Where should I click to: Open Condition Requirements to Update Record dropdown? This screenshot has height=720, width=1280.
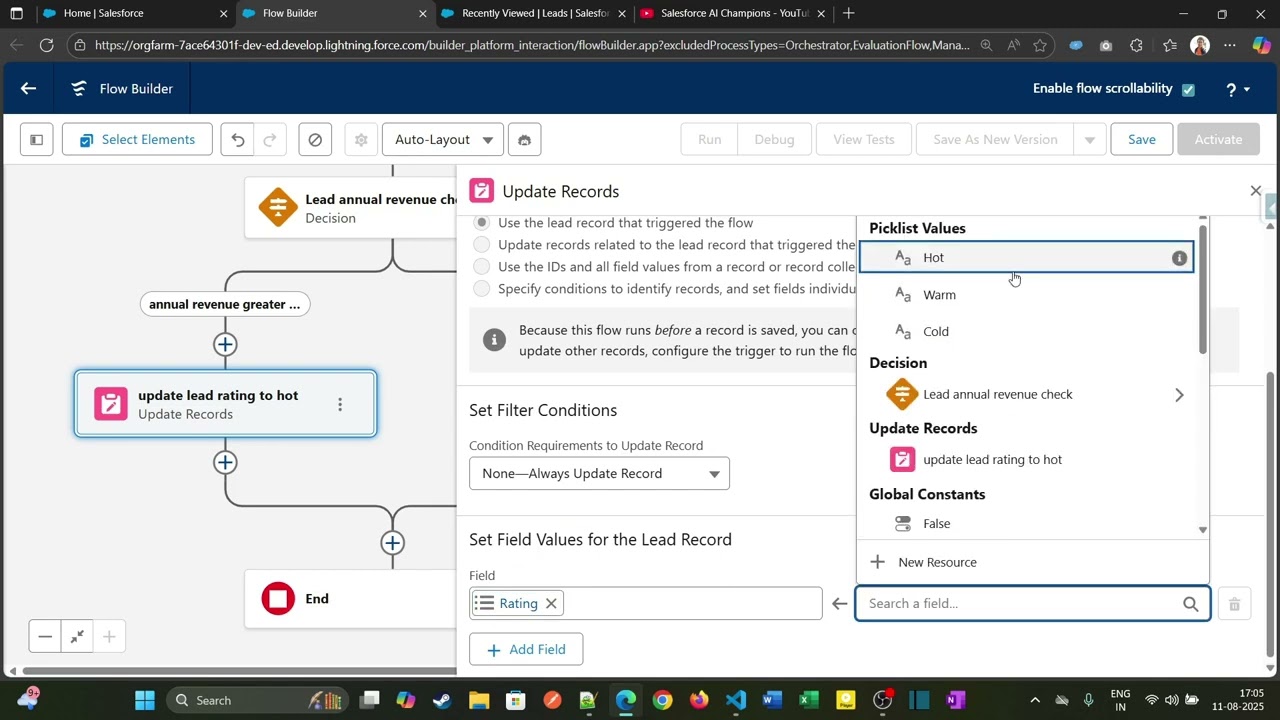(x=599, y=474)
